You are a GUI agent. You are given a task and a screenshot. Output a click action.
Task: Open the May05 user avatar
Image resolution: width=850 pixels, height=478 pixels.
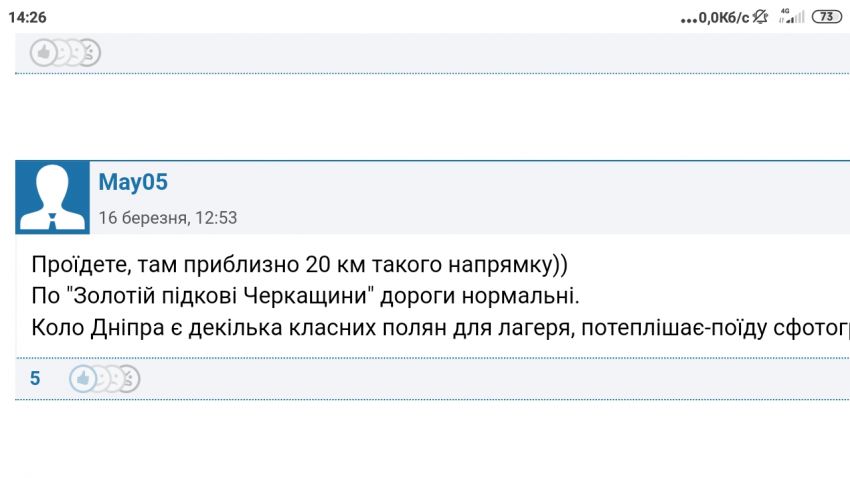coord(53,197)
